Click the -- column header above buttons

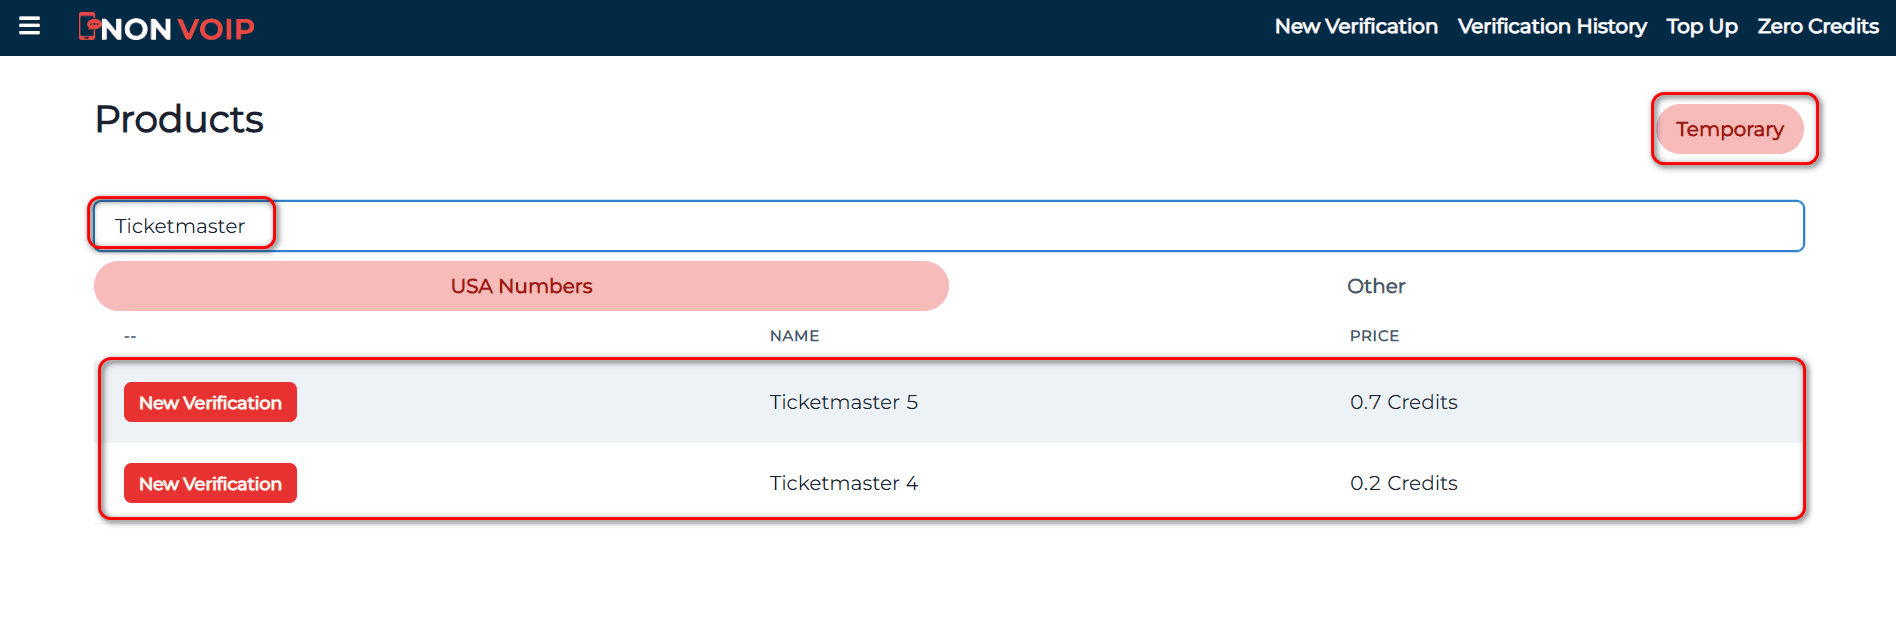point(130,335)
